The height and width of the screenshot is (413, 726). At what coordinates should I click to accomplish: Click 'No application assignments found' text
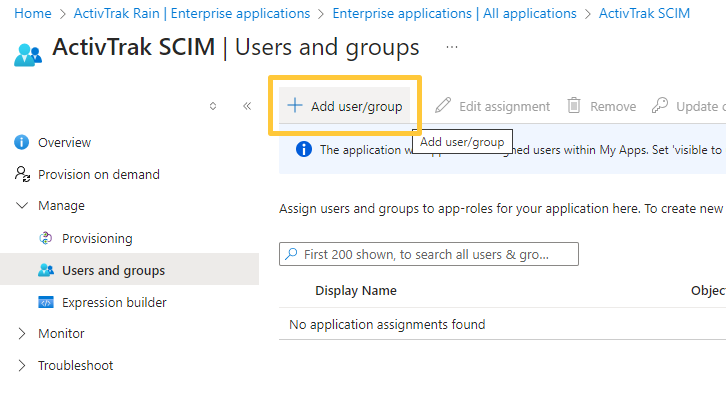(x=387, y=325)
